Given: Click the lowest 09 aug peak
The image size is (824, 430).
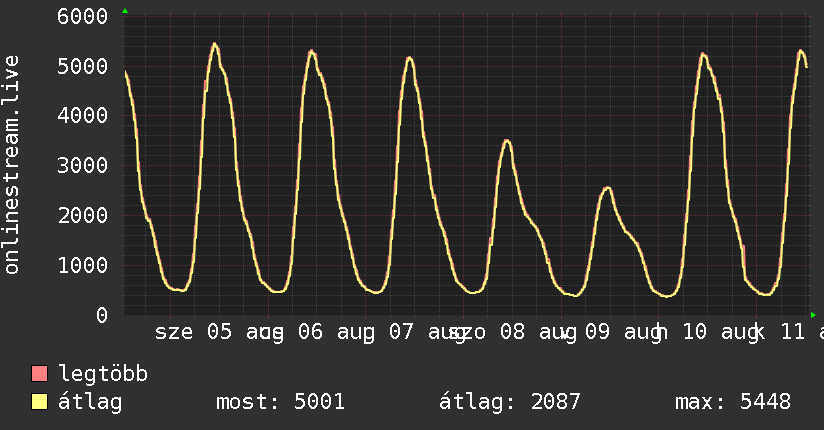Looking at the screenshot, I should pos(607,188).
